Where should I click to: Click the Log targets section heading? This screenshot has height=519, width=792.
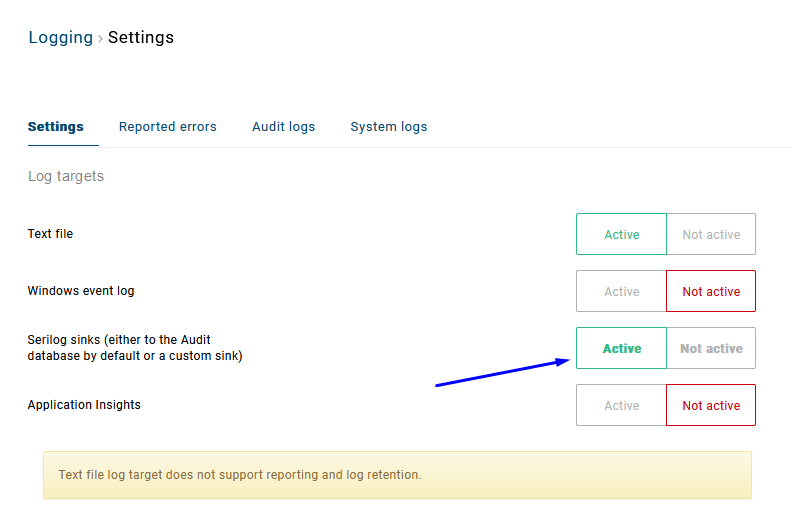66,176
